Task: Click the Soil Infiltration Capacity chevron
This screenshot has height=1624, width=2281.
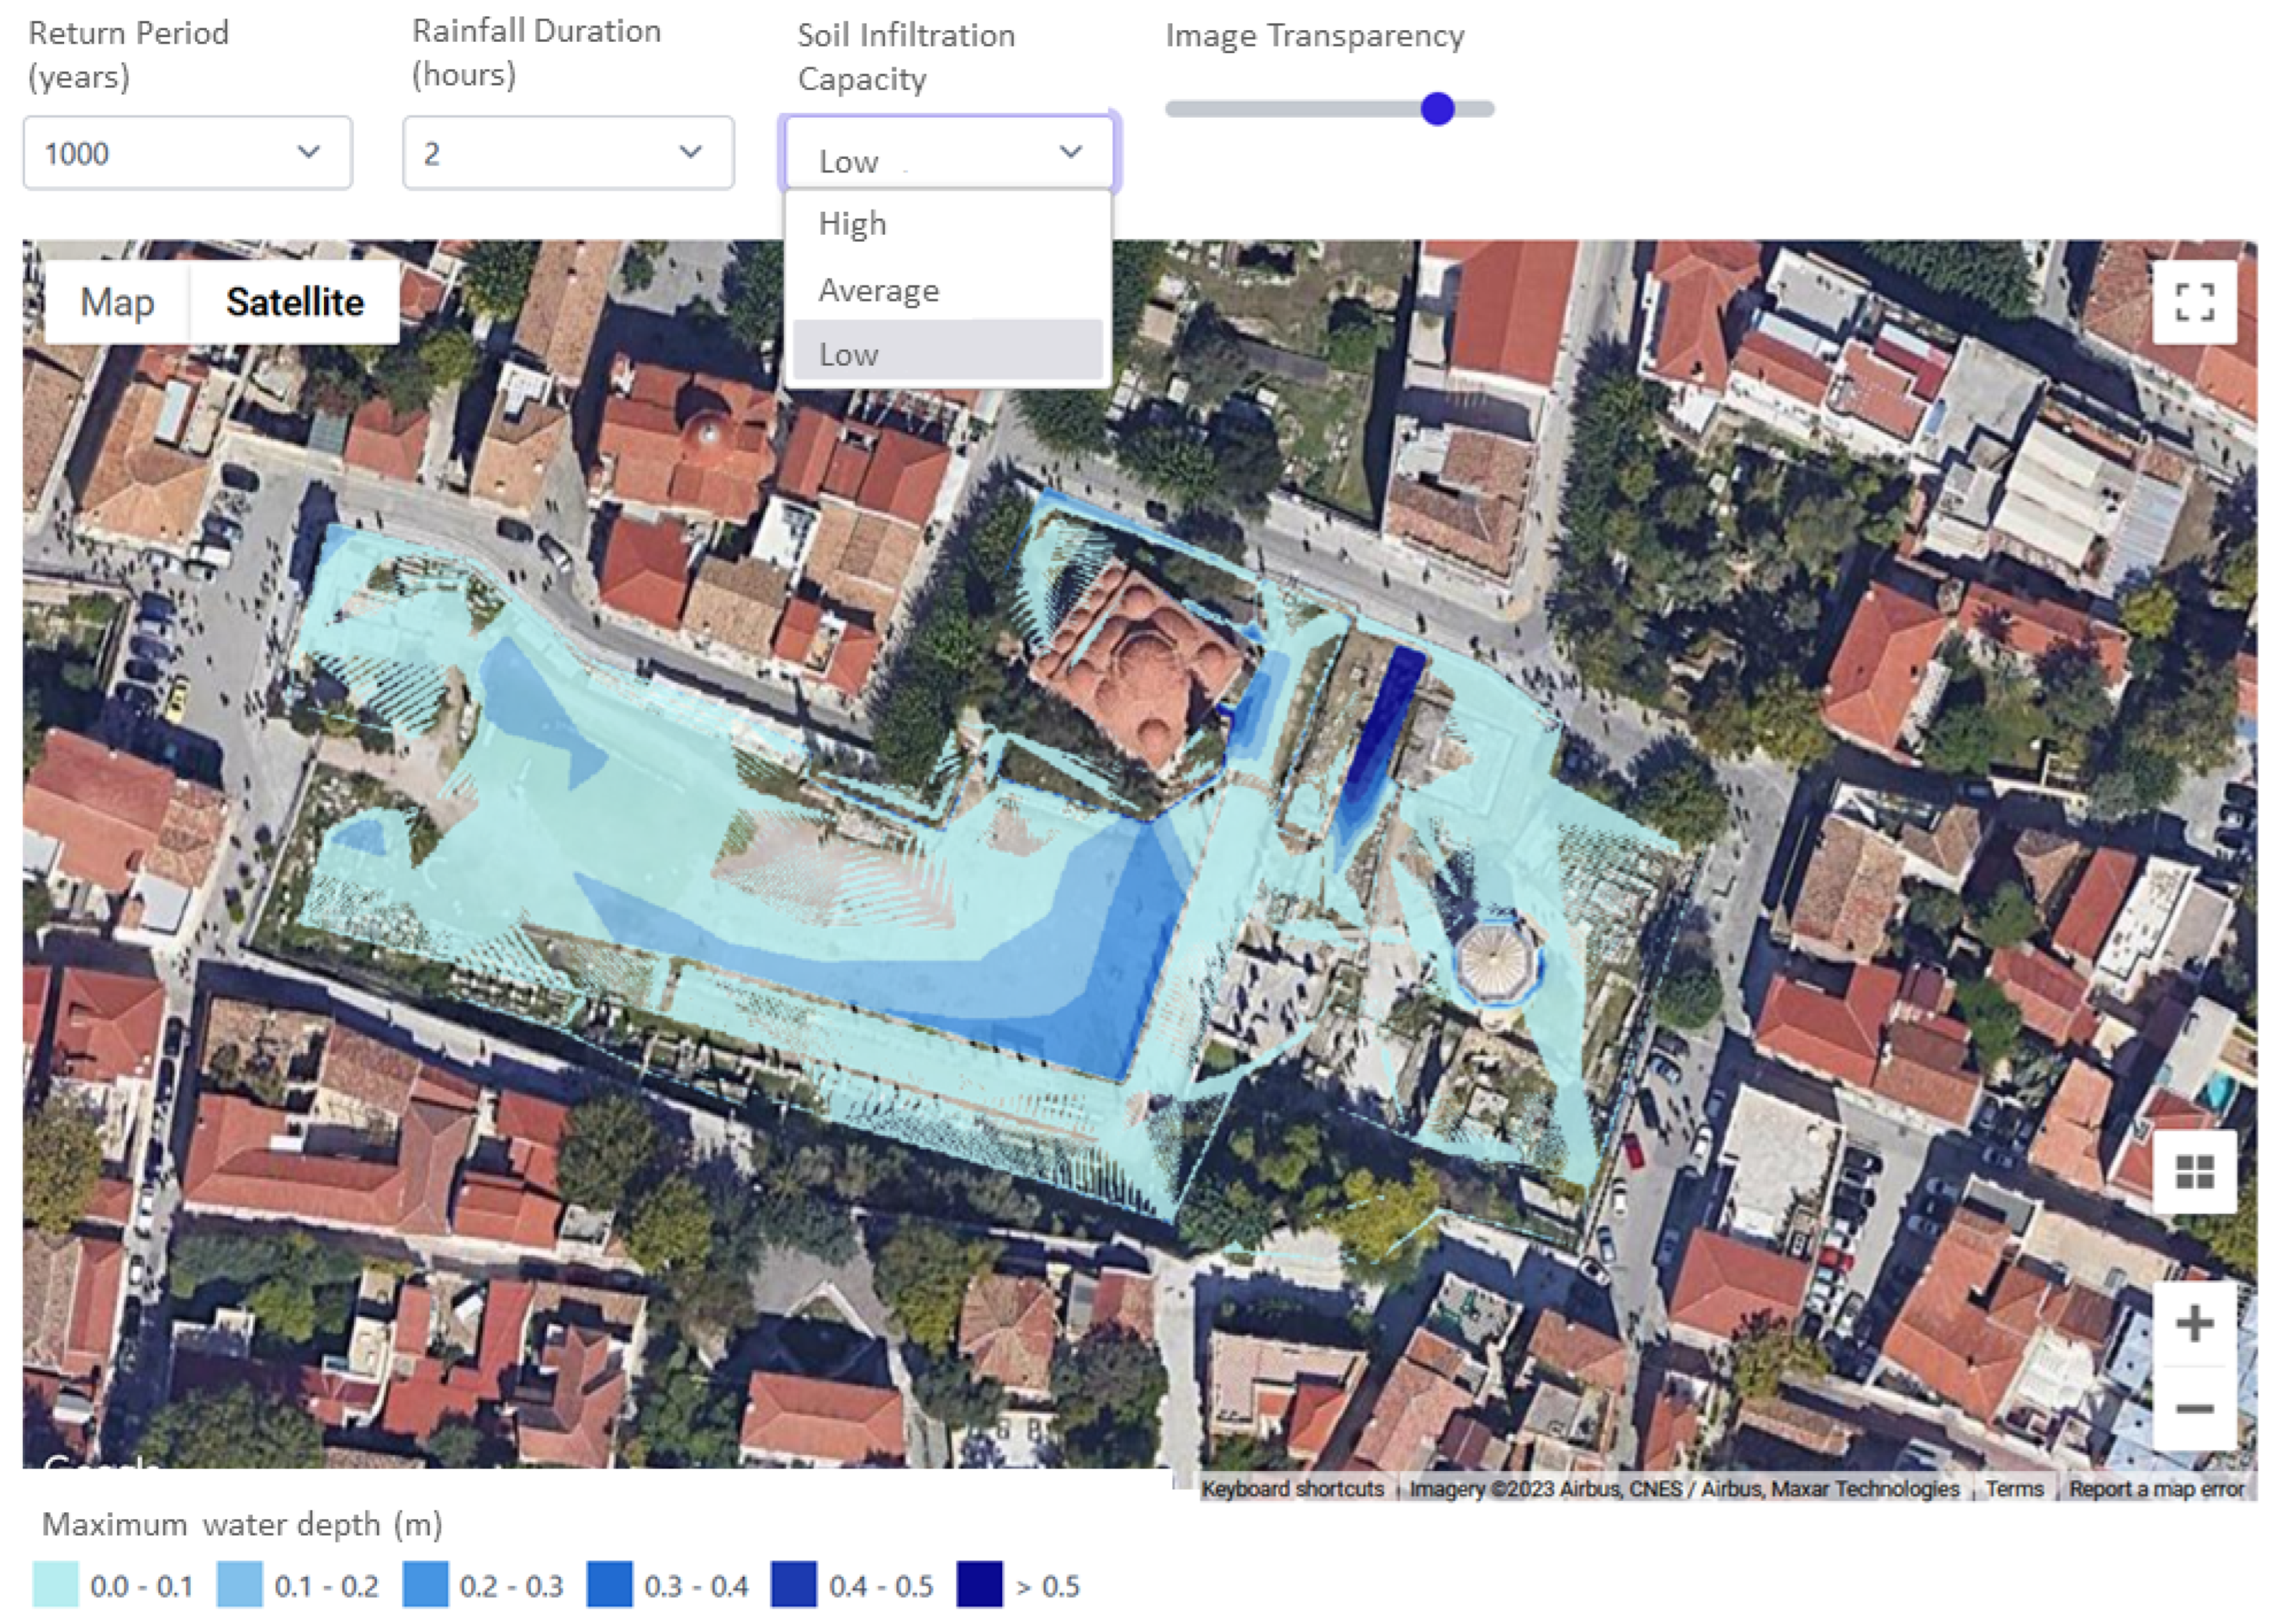Action: 1071,152
